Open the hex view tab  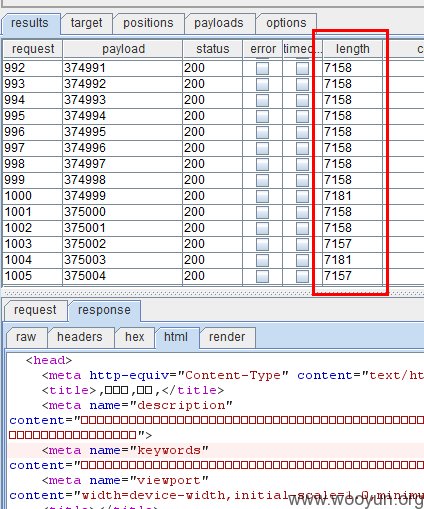[x=134, y=337]
